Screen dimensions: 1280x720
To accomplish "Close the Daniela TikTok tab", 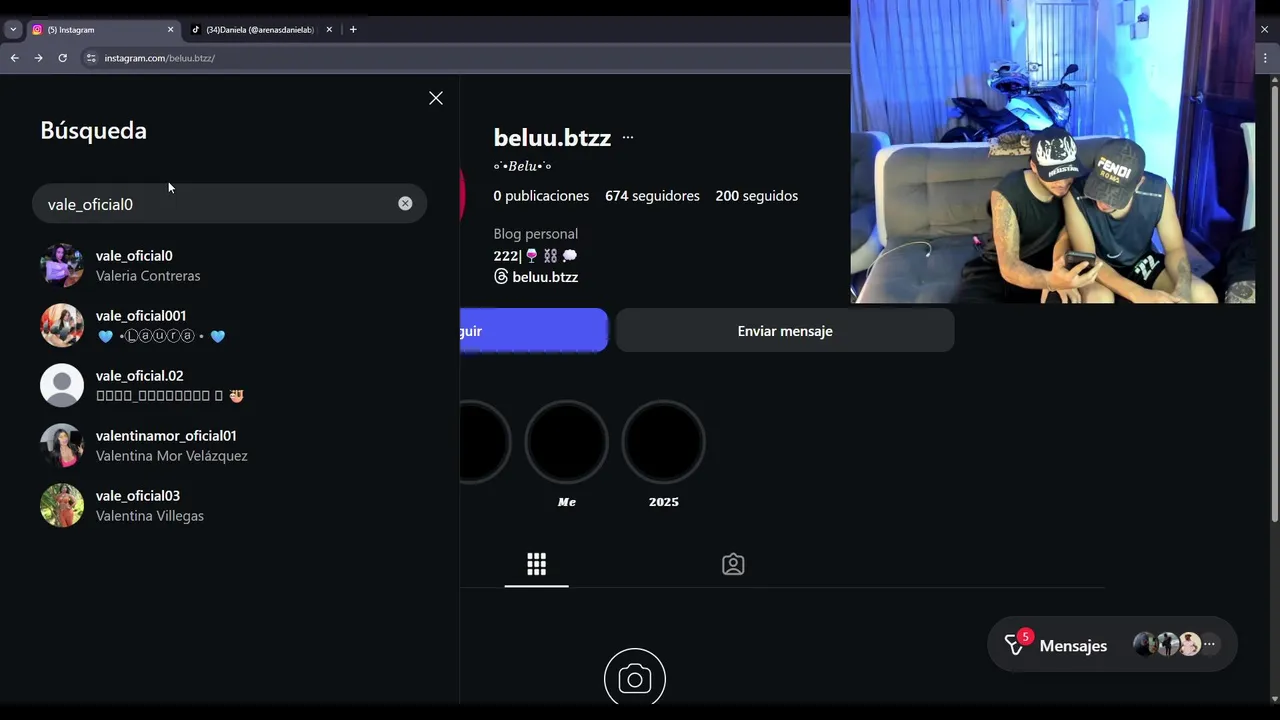I will (x=329, y=30).
